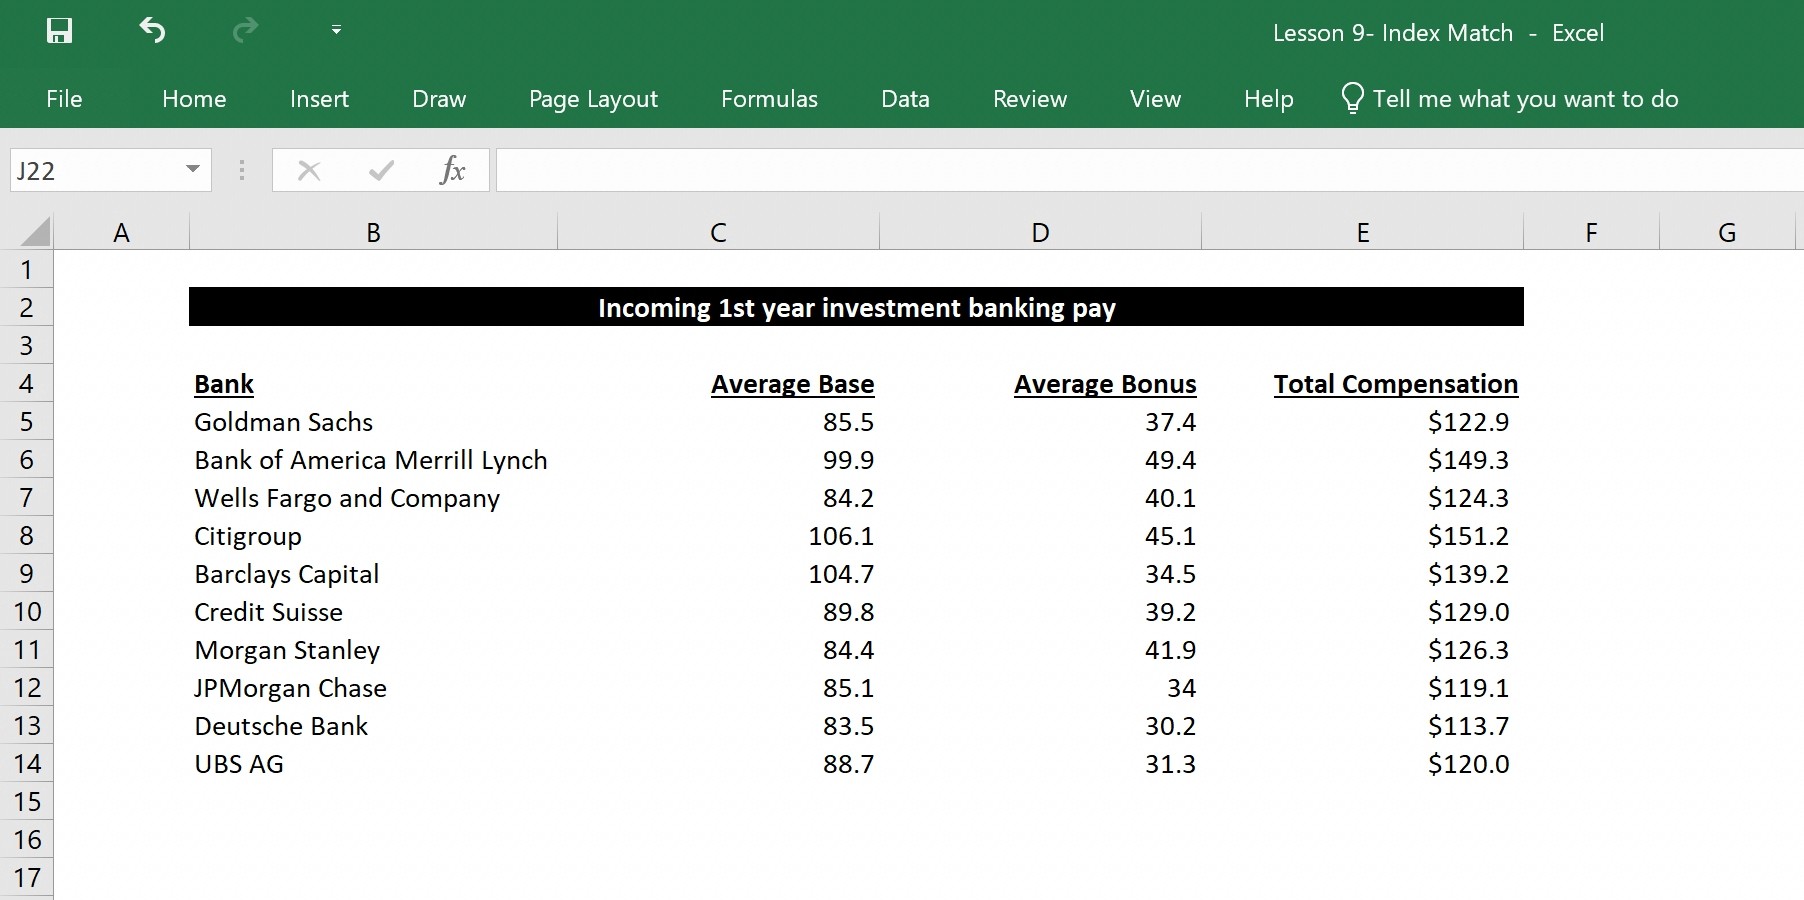The image size is (1804, 900).
Task: Select column E header
Action: [1362, 233]
